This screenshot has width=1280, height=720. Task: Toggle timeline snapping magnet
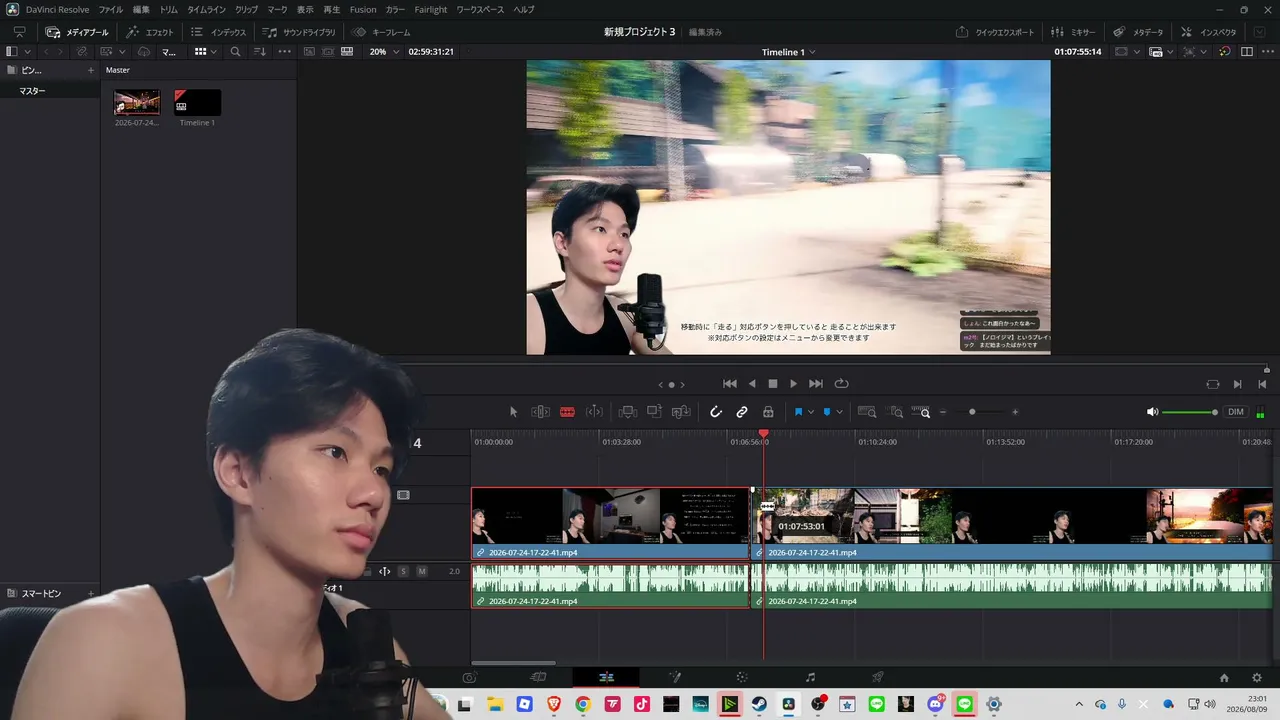[716, 412]
